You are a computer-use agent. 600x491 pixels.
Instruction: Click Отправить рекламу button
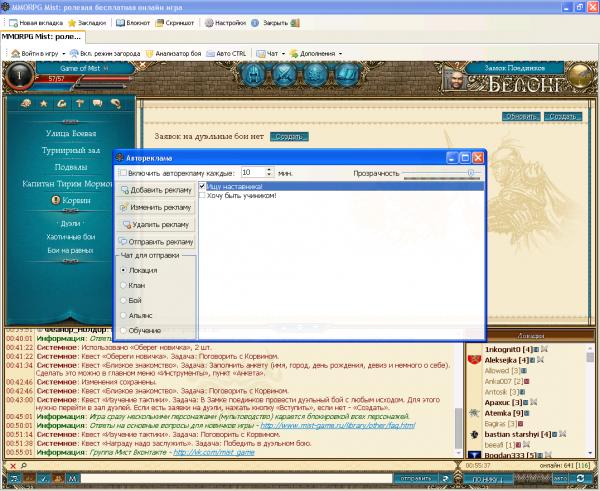pyautogui.click(x=156, y=242)
